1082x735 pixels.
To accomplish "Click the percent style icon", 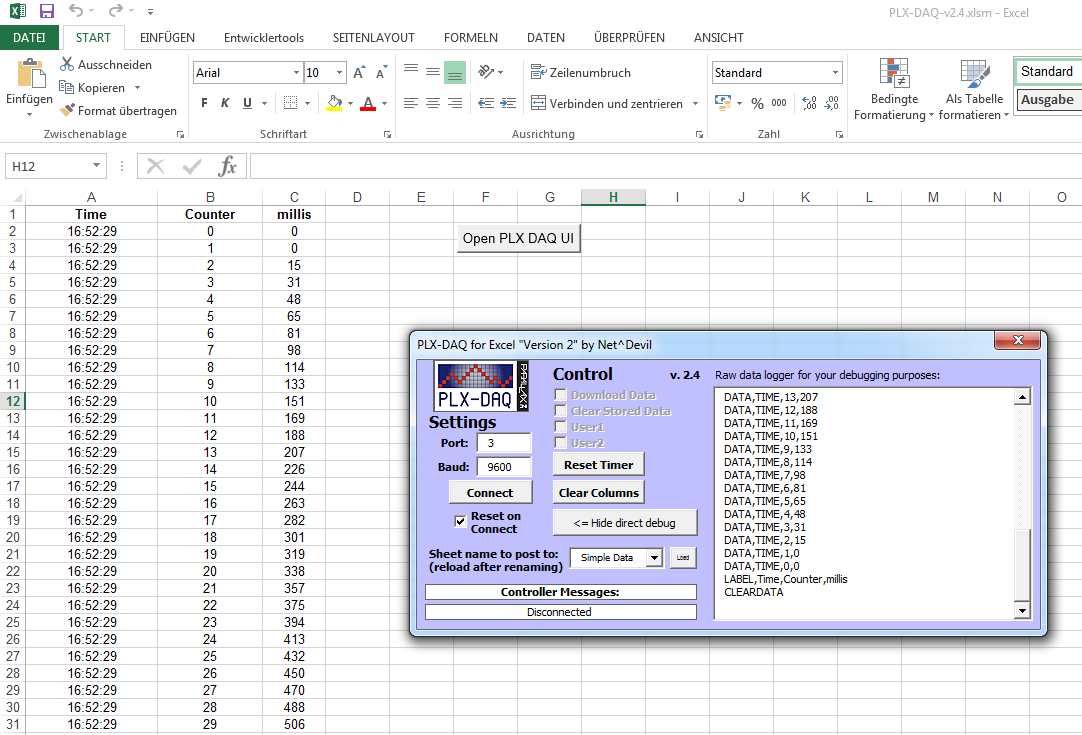I will pyautogui.click(x=758, y=104).
